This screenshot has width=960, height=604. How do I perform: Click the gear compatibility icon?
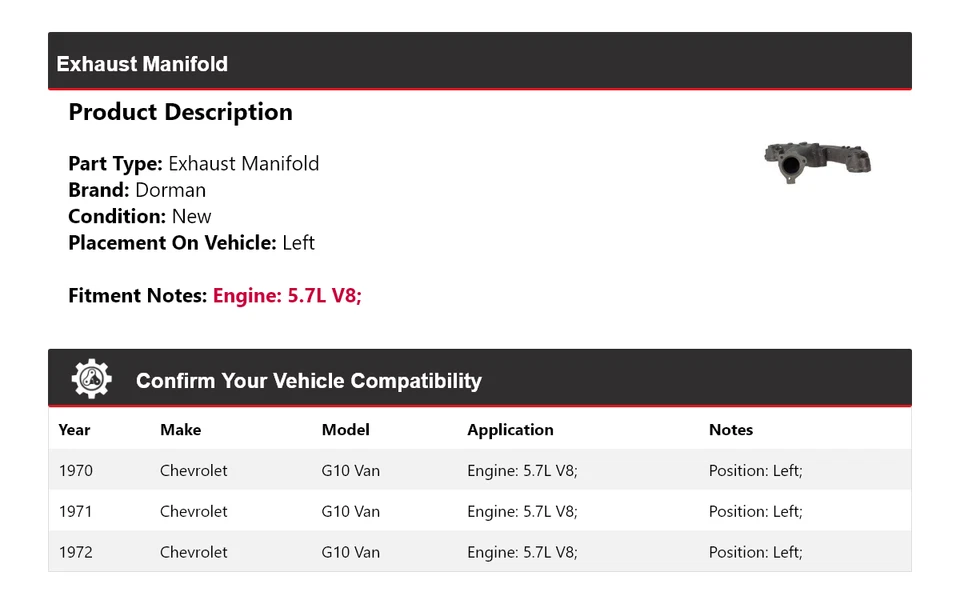91,379
